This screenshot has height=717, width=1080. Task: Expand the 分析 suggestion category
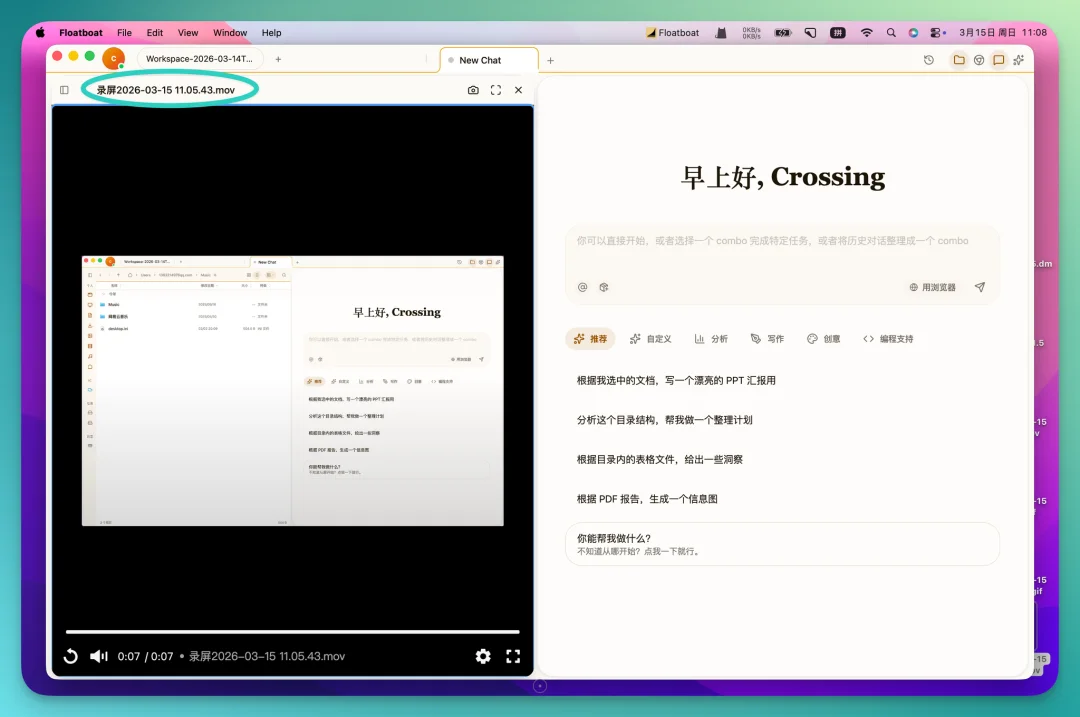(x=711, y=338)
